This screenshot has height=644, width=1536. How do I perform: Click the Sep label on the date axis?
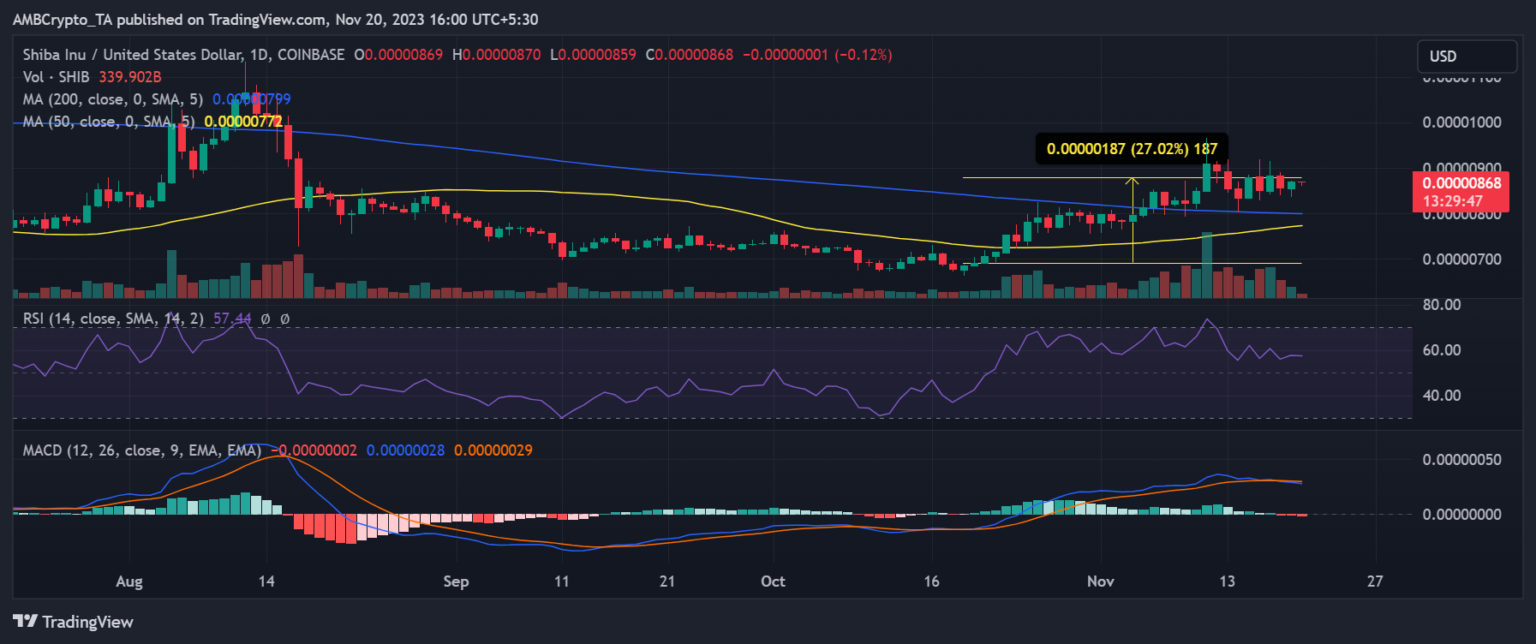(x=456, y=581)
